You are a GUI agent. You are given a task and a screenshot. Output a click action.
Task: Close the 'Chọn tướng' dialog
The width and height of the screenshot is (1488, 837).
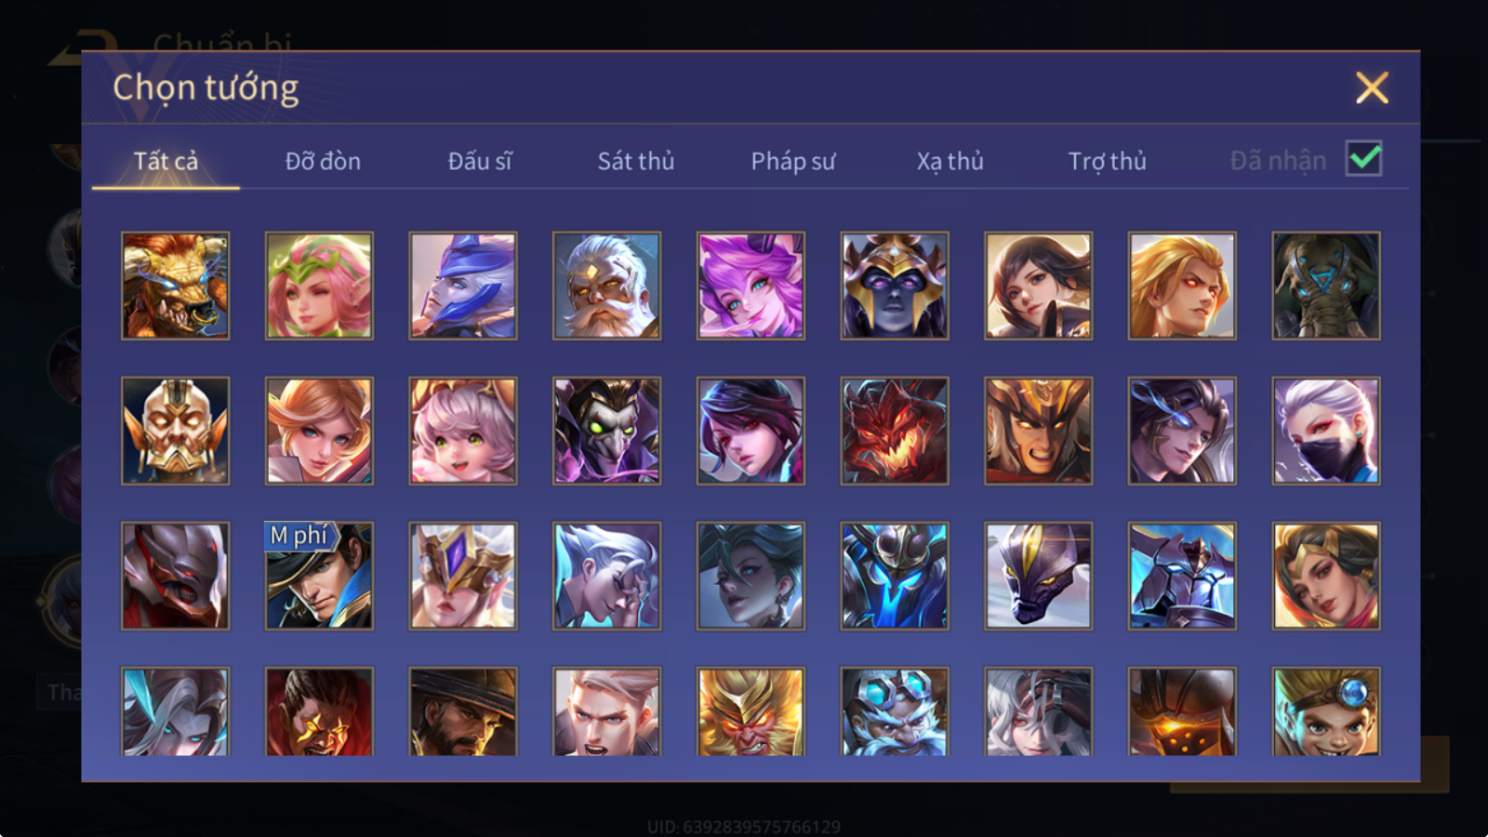(1372, 88)
